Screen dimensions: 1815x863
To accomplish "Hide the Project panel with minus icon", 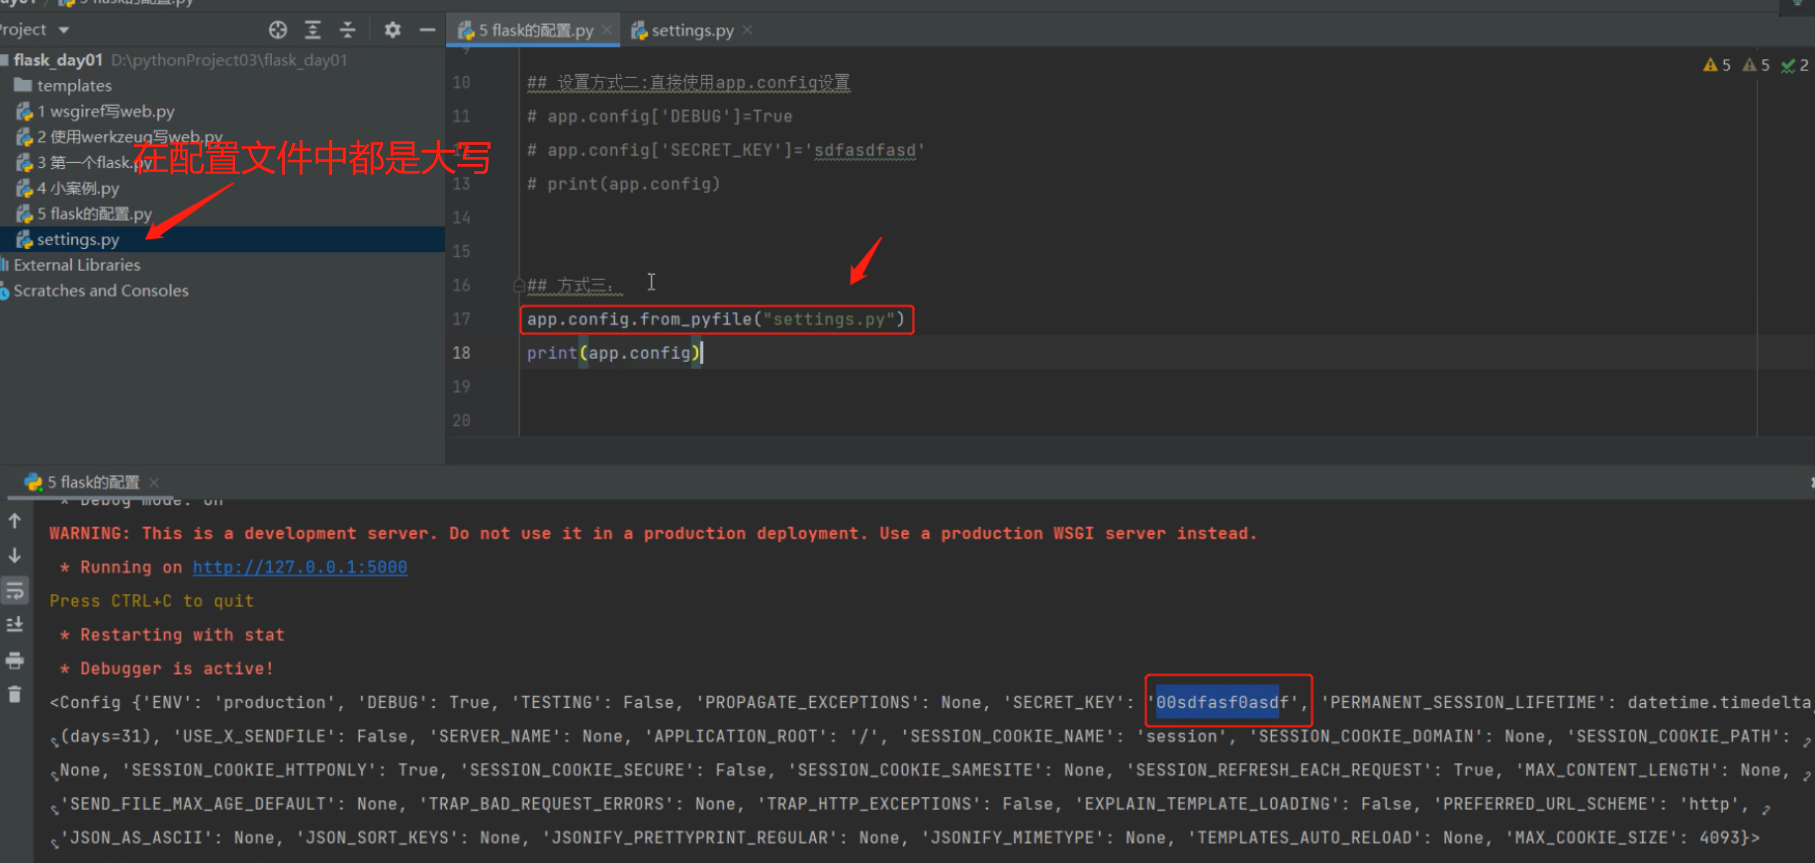I will [427, 30].
